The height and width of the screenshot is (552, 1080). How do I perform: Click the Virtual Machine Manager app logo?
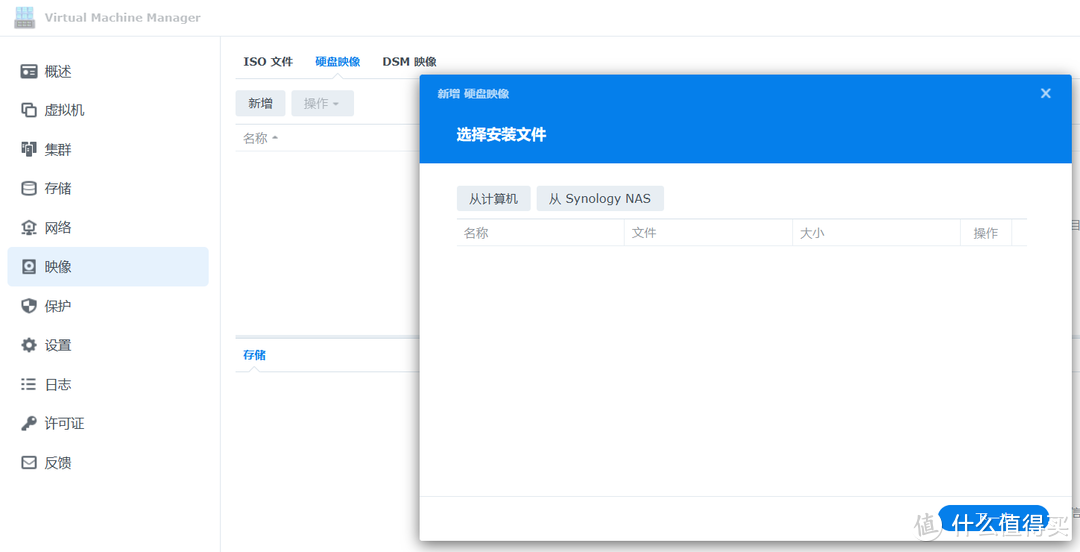click(24, 17)
